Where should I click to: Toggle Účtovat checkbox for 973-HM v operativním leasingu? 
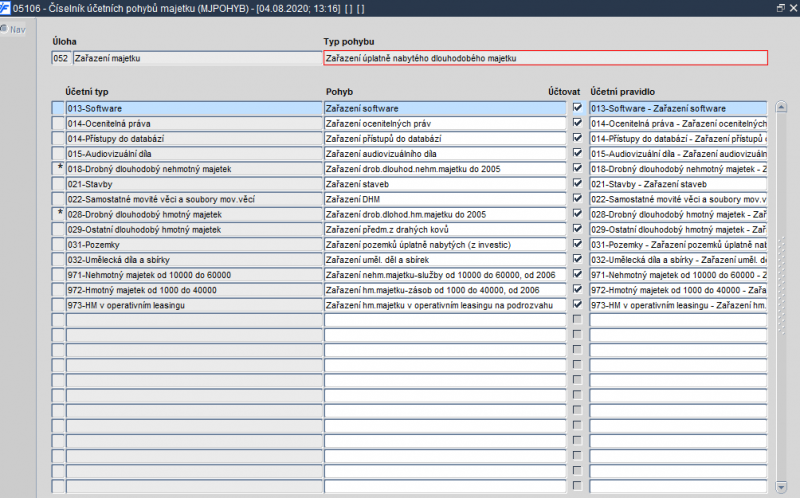[x=577, y=304]
